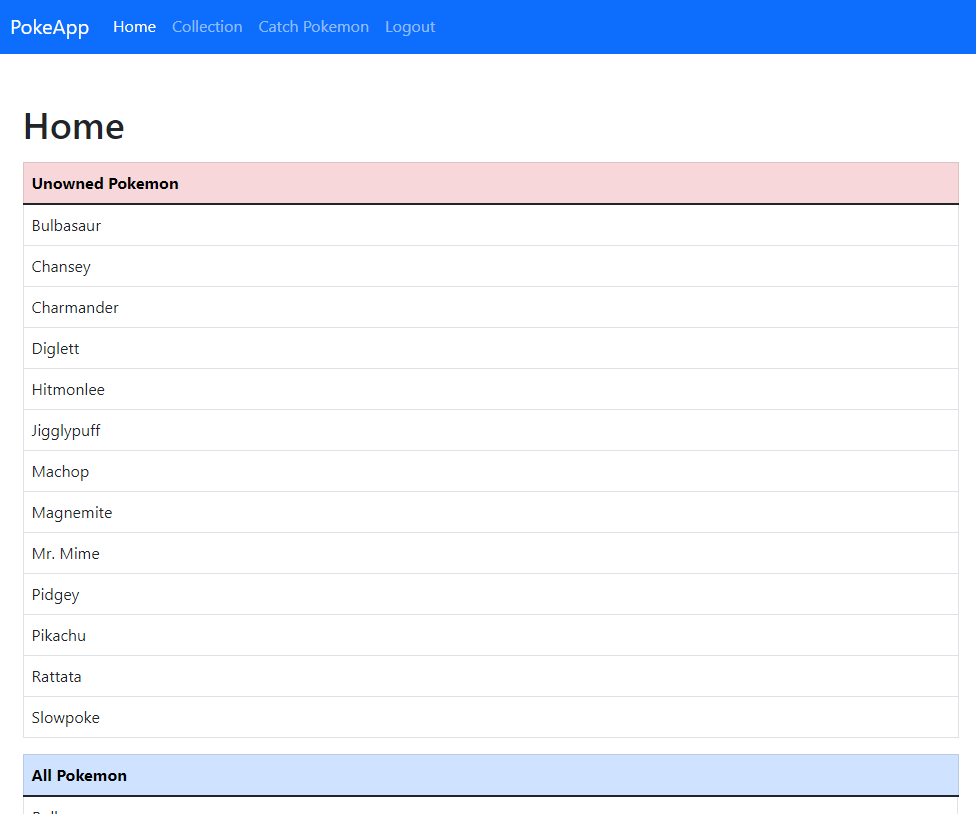The height and width of the screenshot is (814, 976).
Task: Open the Collection page
Action: tap(207, 27)
